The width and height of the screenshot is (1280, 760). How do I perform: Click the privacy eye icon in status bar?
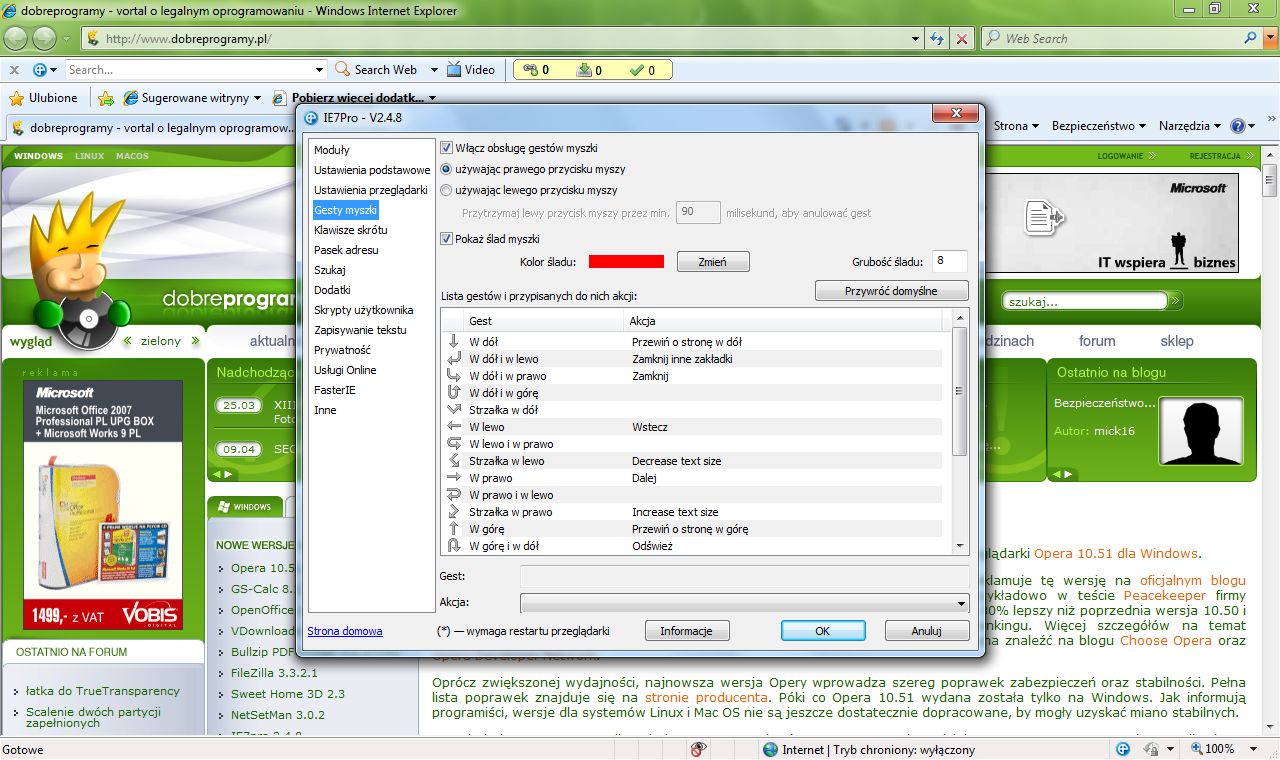pos(699,749)
